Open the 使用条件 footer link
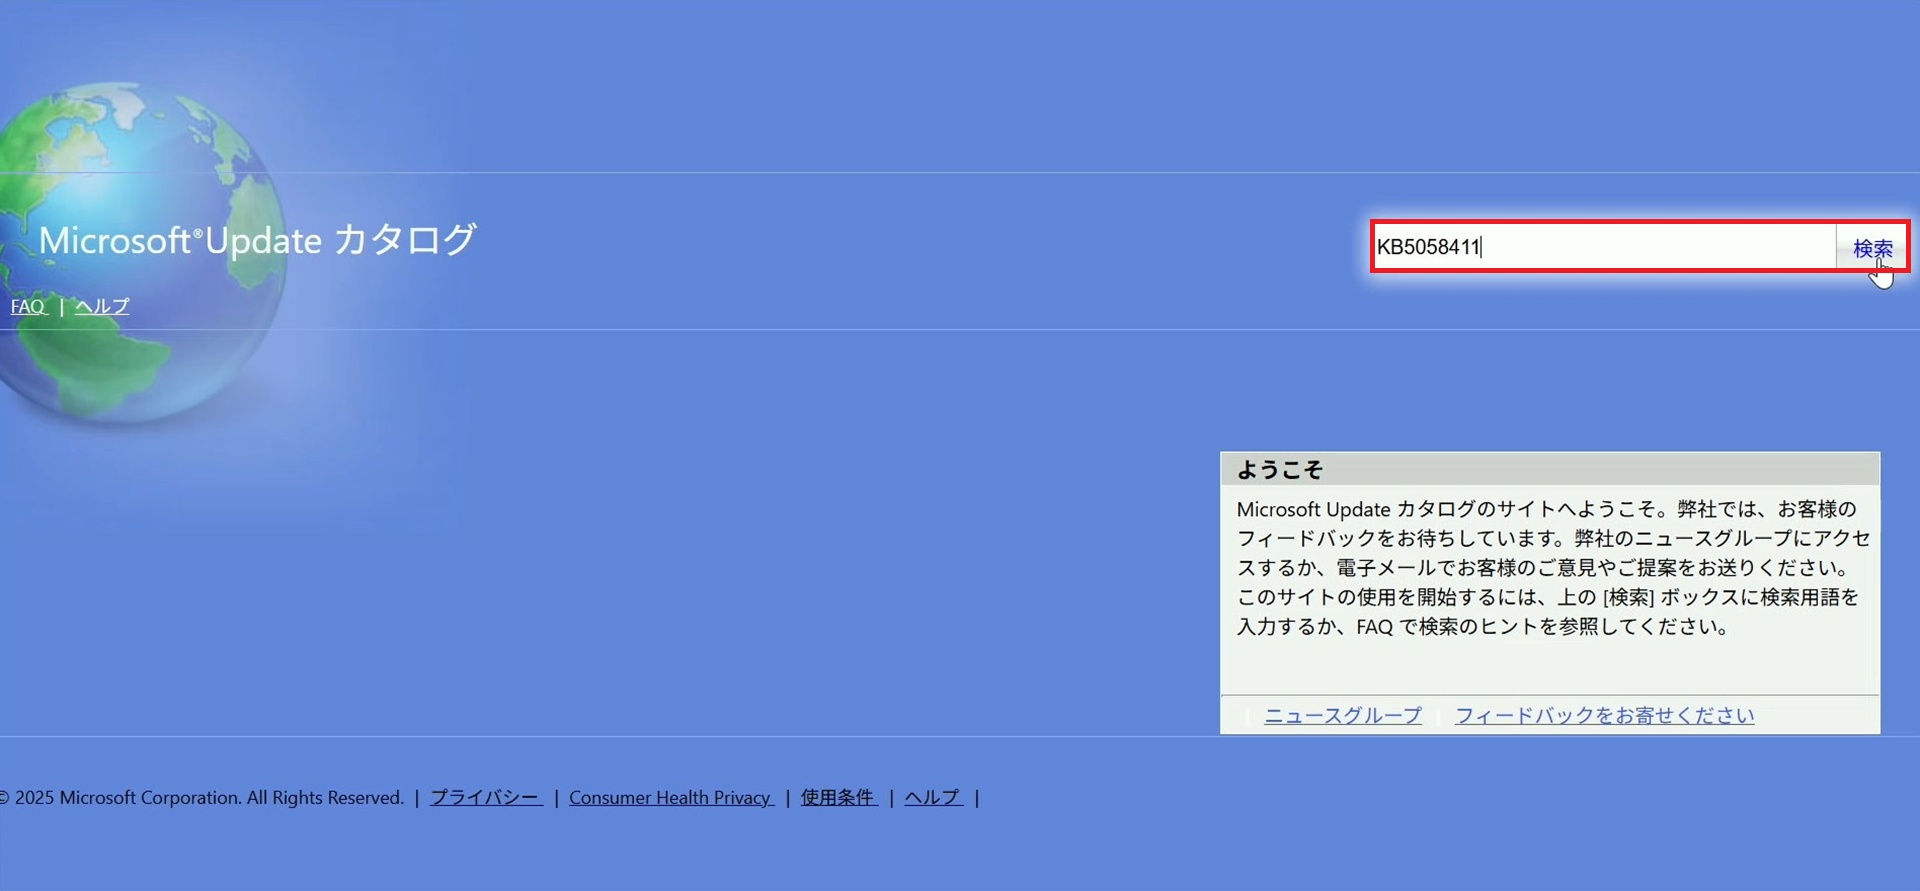Image resolution: width=1920 pixels, height=891 pixels. click(x=838, y=798)
